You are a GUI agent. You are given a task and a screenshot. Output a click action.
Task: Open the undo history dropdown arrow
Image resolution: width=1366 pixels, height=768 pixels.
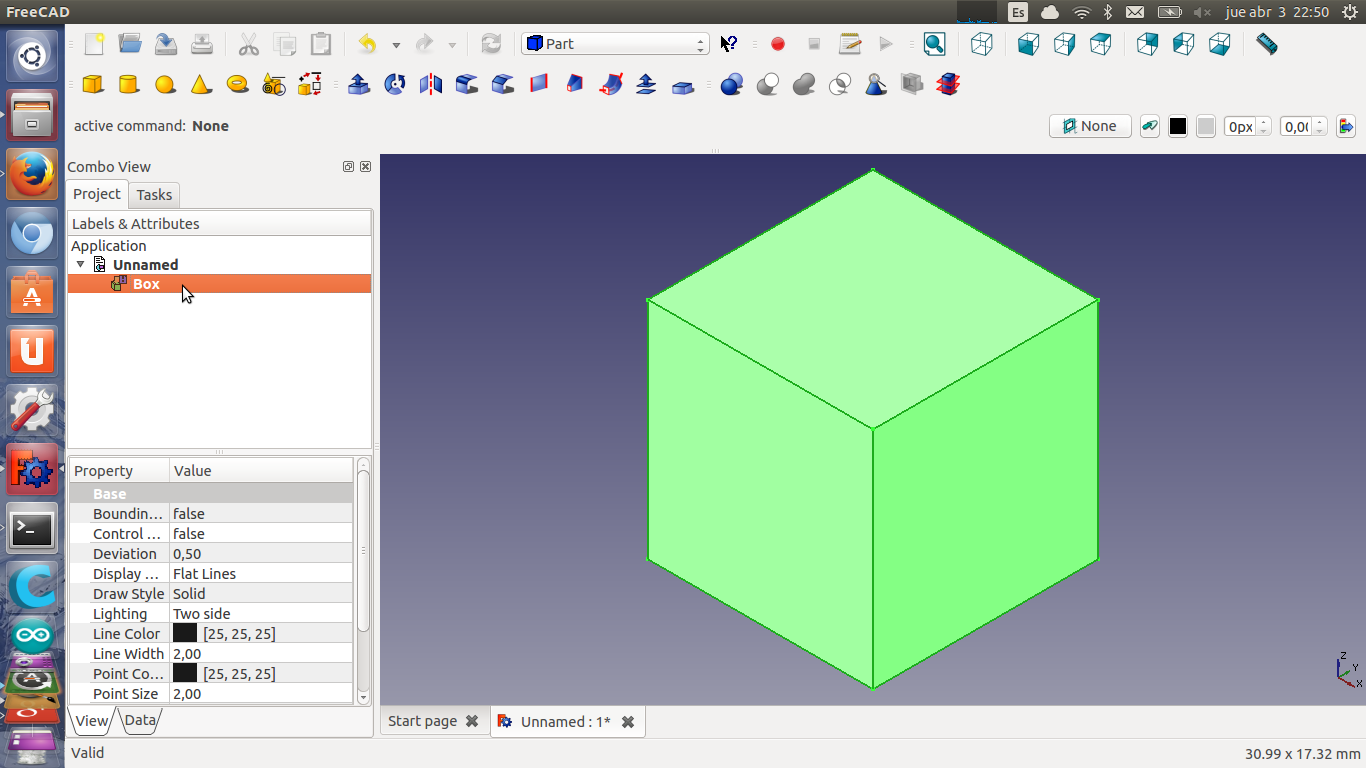coord(396,45)
